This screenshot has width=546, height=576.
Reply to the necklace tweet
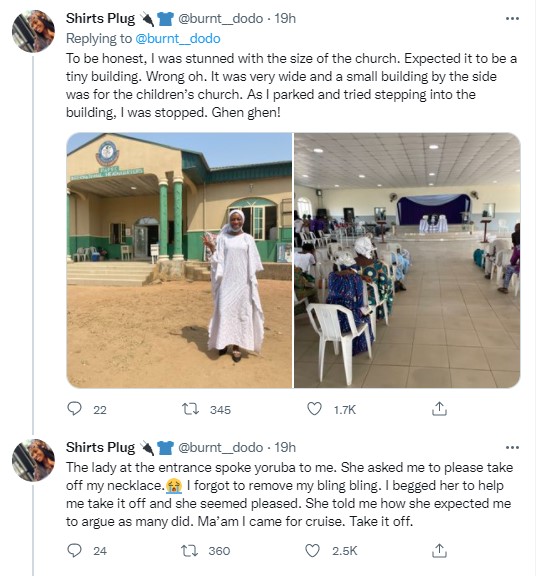pyautogui.click(x=75, y=550)
